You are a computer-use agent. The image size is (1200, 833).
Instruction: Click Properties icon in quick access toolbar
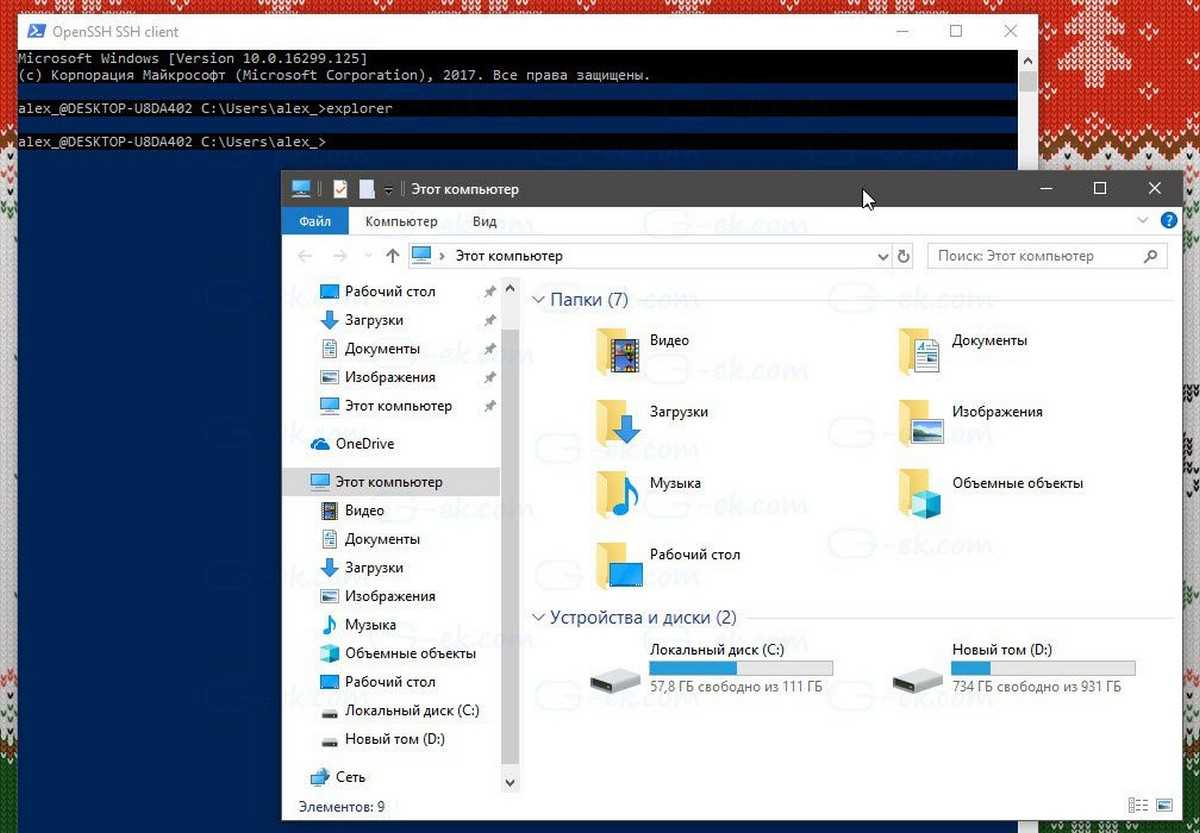[x=340, y=189]
